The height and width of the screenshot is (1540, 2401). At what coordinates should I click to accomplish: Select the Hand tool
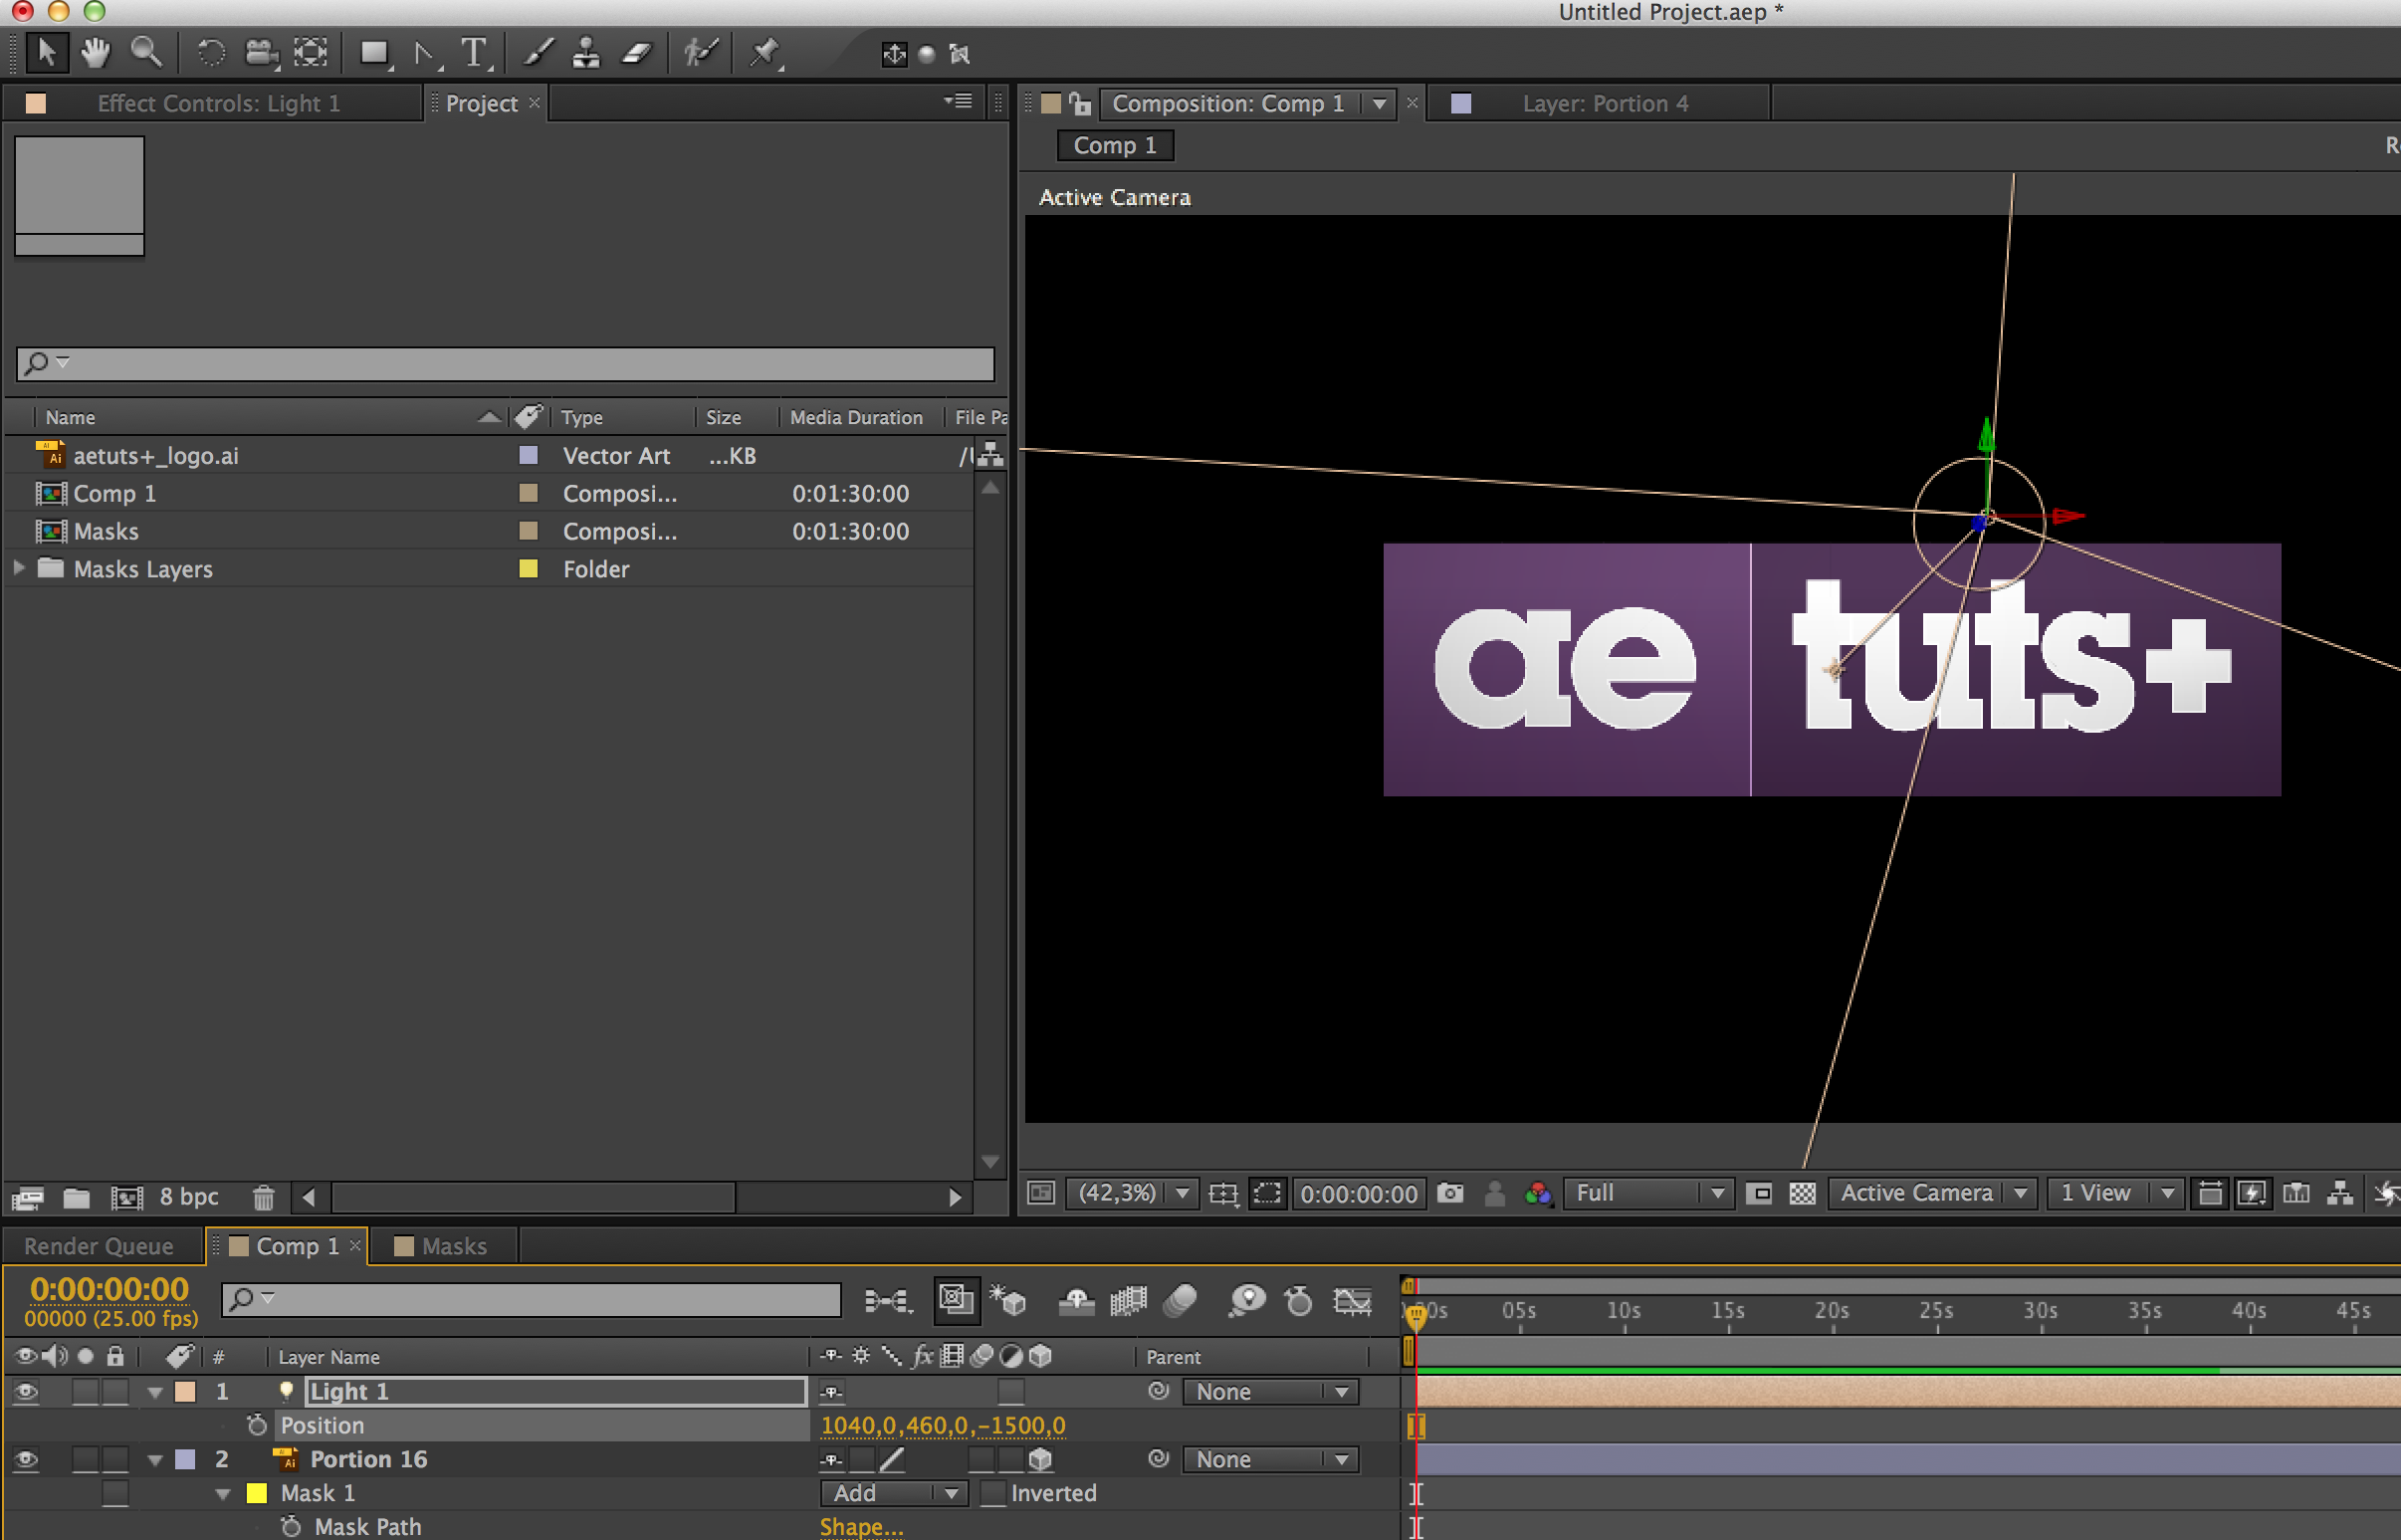(x=95, y=52)
